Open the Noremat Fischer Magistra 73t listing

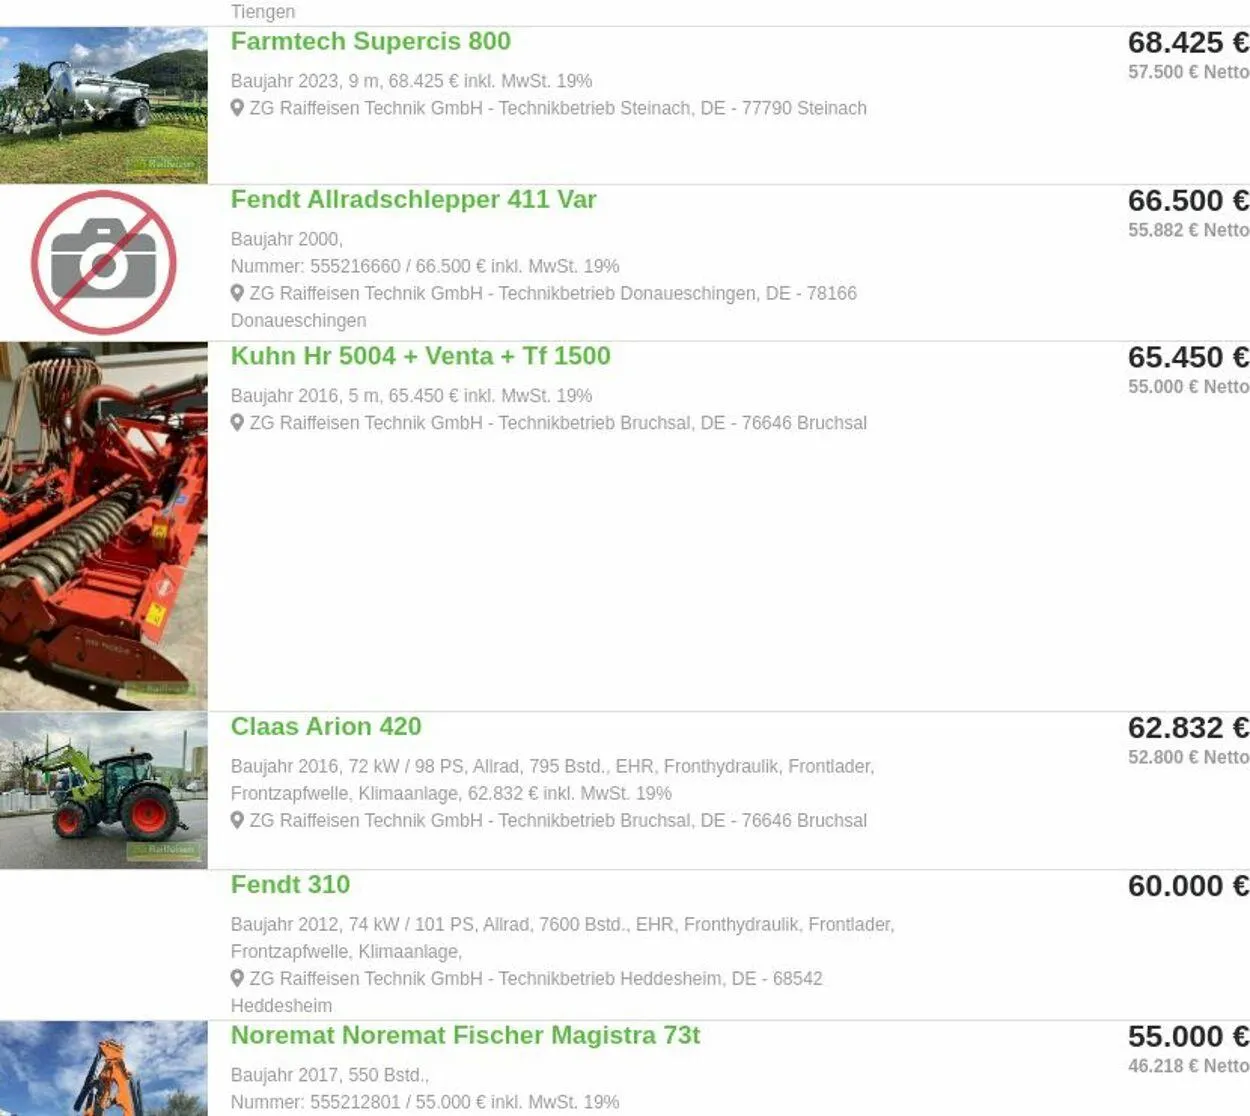(x=465, y=1036)
